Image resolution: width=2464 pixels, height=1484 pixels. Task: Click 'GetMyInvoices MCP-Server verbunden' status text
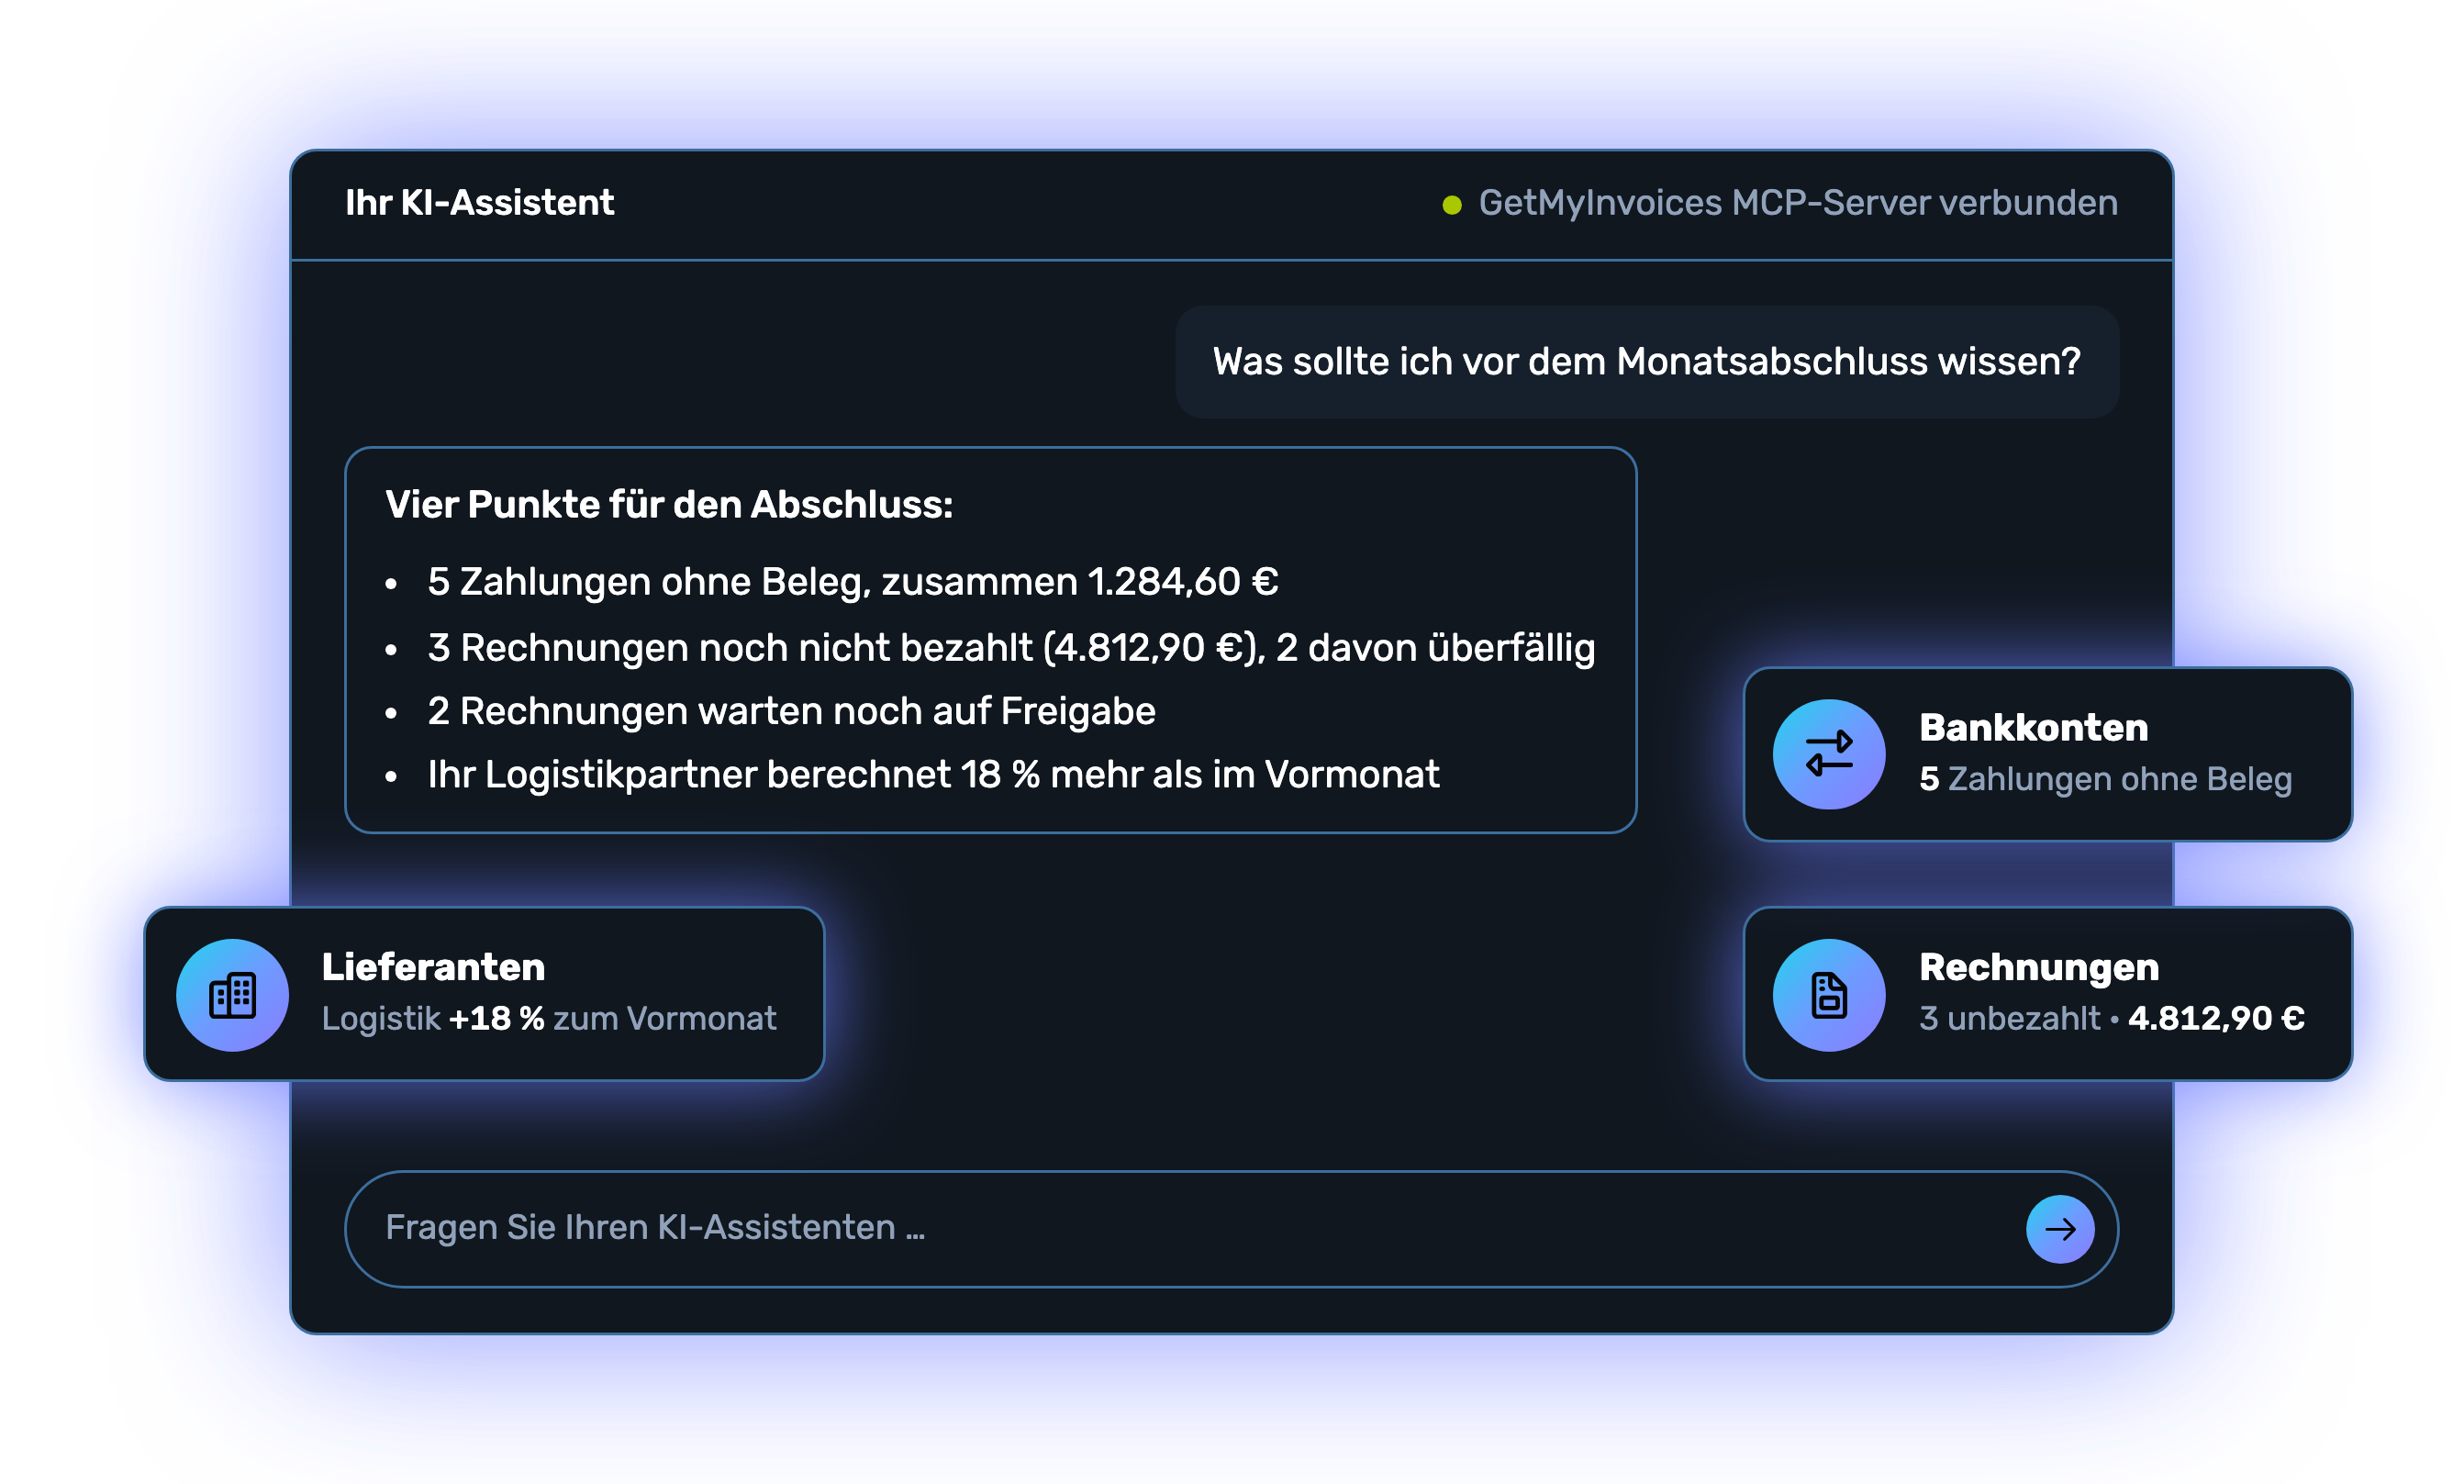pyautogui.click(x=1798, y=203)
